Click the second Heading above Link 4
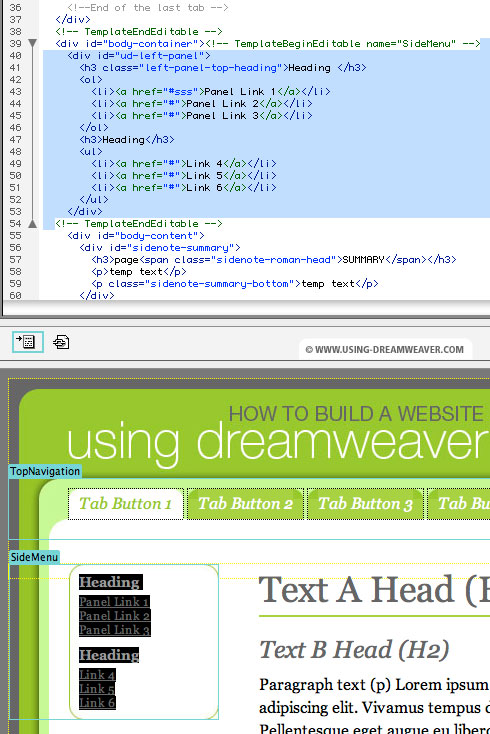 click(x=109, y=654)
